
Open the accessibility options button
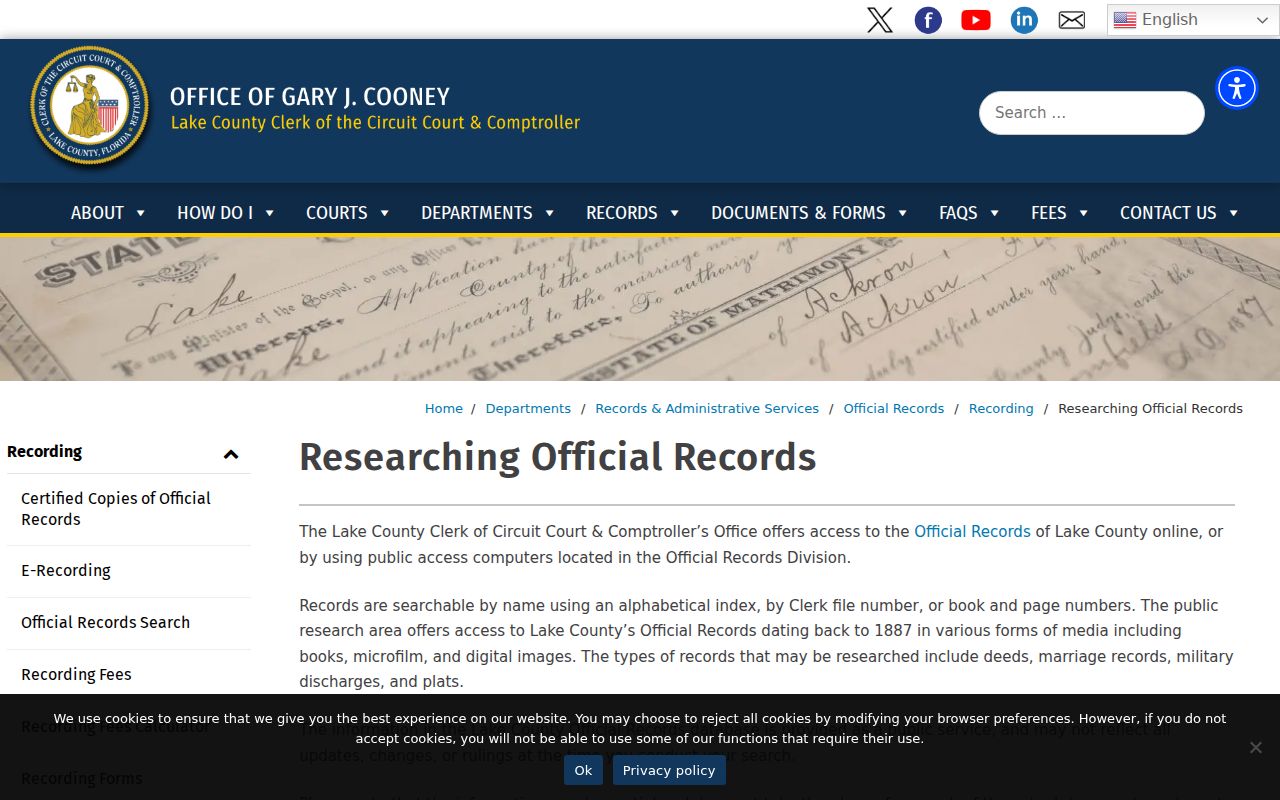click(x=1237, y=88)
